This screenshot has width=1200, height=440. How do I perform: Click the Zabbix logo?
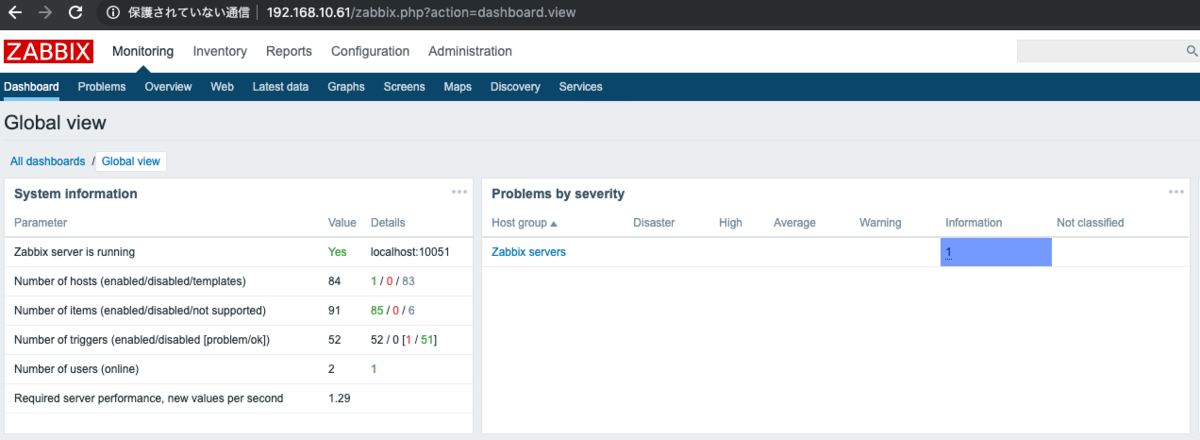[x=48, y=51]
